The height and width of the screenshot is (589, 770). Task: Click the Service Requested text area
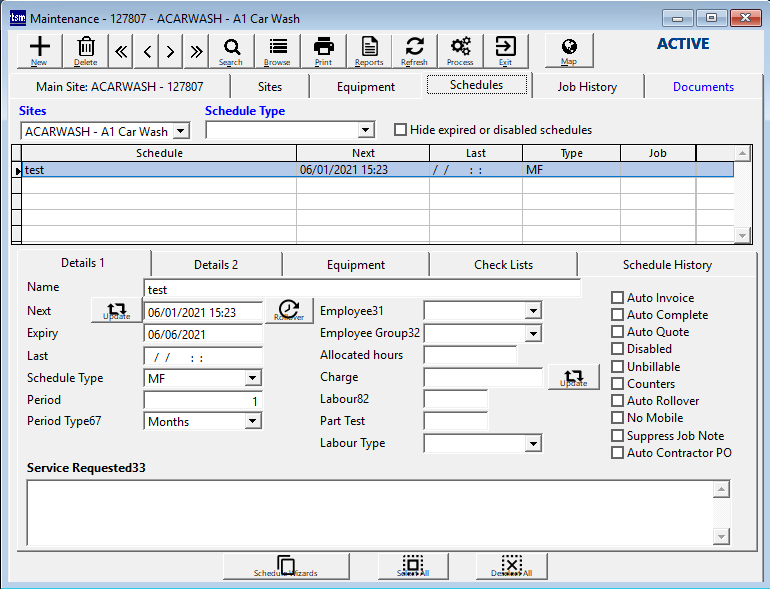pyautogui.click(x=370, y=511)
